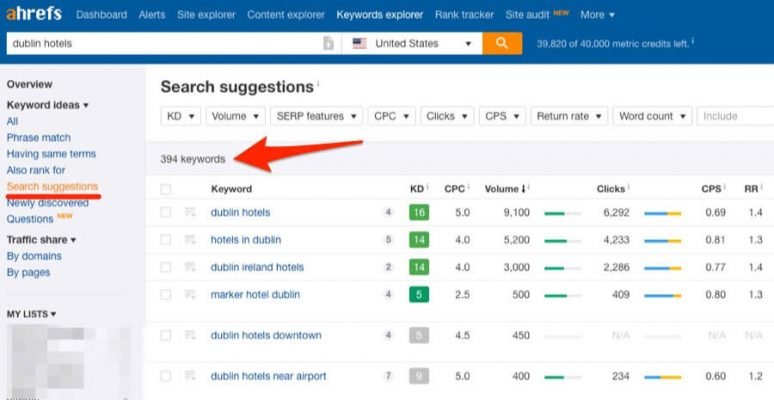This screenshot has height=400, width=774.
Task: Check the box for dublin ireland hotels
Action: [166, 267]
